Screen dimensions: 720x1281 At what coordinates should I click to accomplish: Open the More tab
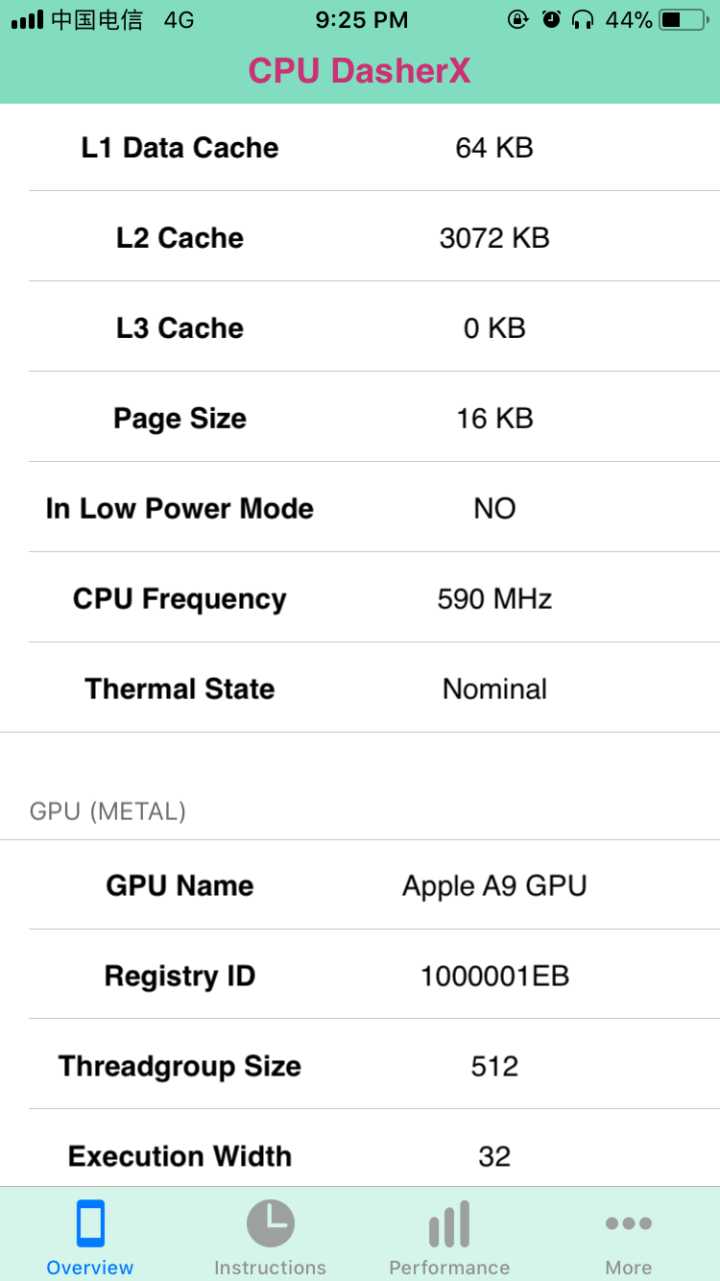click(x=628, y=1235)
